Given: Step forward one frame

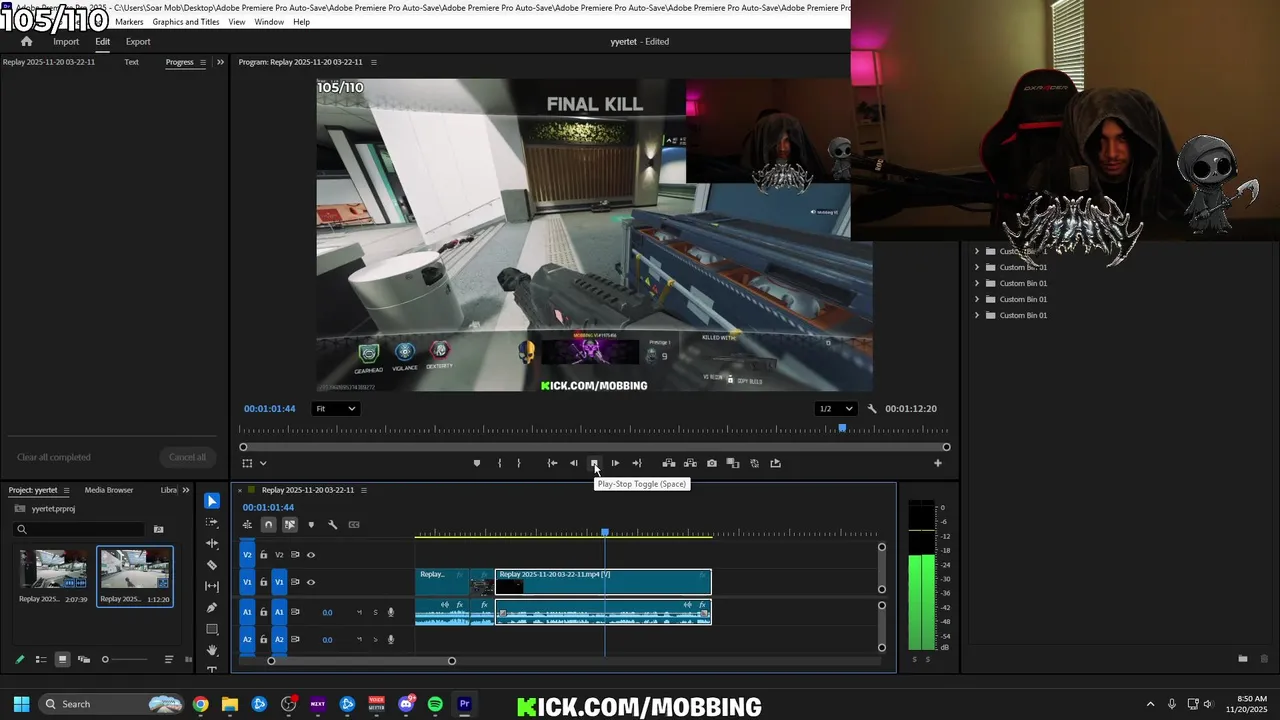Looking at the screenshot, I should pos(615,463).
